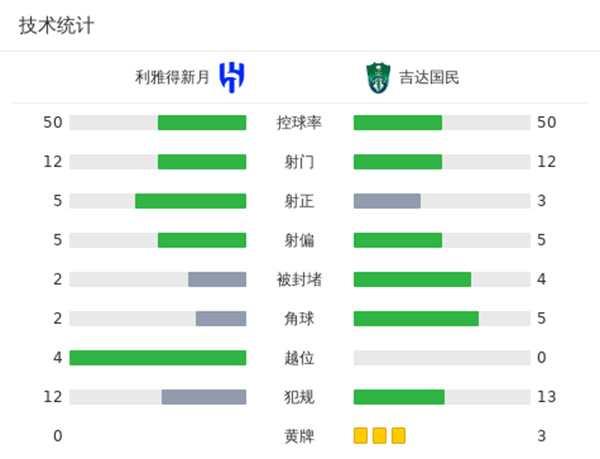Click the 射门 stat label
This screenshot has width=600, height=459.
[x=299, y=162]
